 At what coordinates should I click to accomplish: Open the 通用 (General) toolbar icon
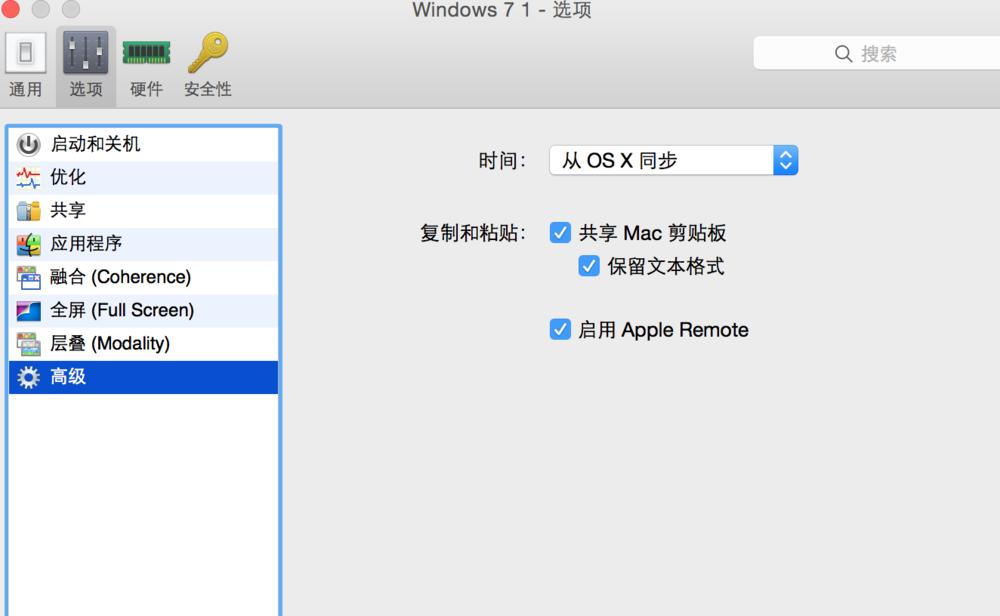point(26,52)
